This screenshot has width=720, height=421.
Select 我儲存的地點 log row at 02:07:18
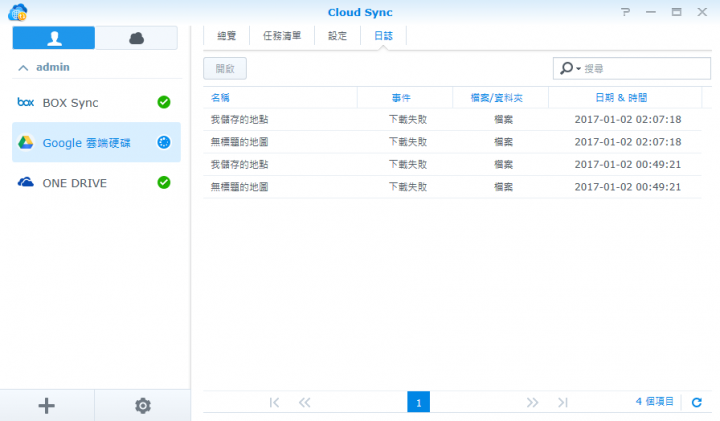click(452, 120)
